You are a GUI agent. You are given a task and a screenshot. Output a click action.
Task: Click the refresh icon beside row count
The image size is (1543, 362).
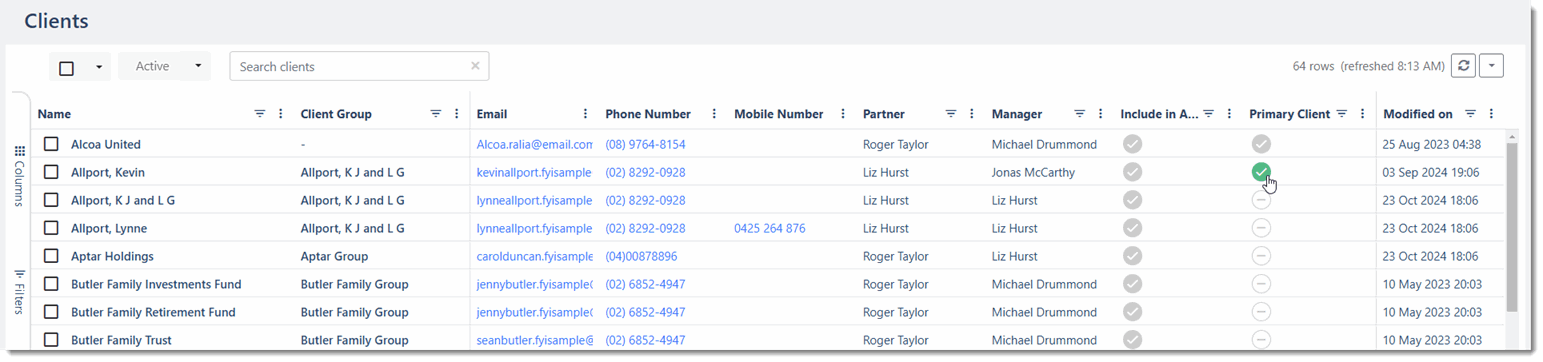click(1463, 66)
